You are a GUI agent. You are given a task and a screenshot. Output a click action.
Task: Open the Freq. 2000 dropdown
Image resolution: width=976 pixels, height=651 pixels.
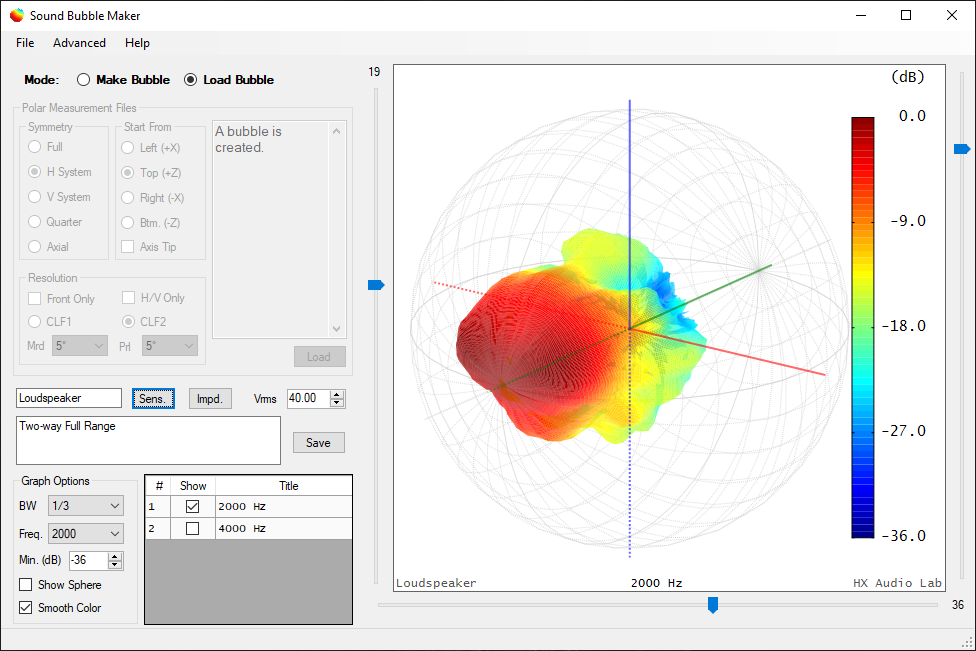(86, 533)
